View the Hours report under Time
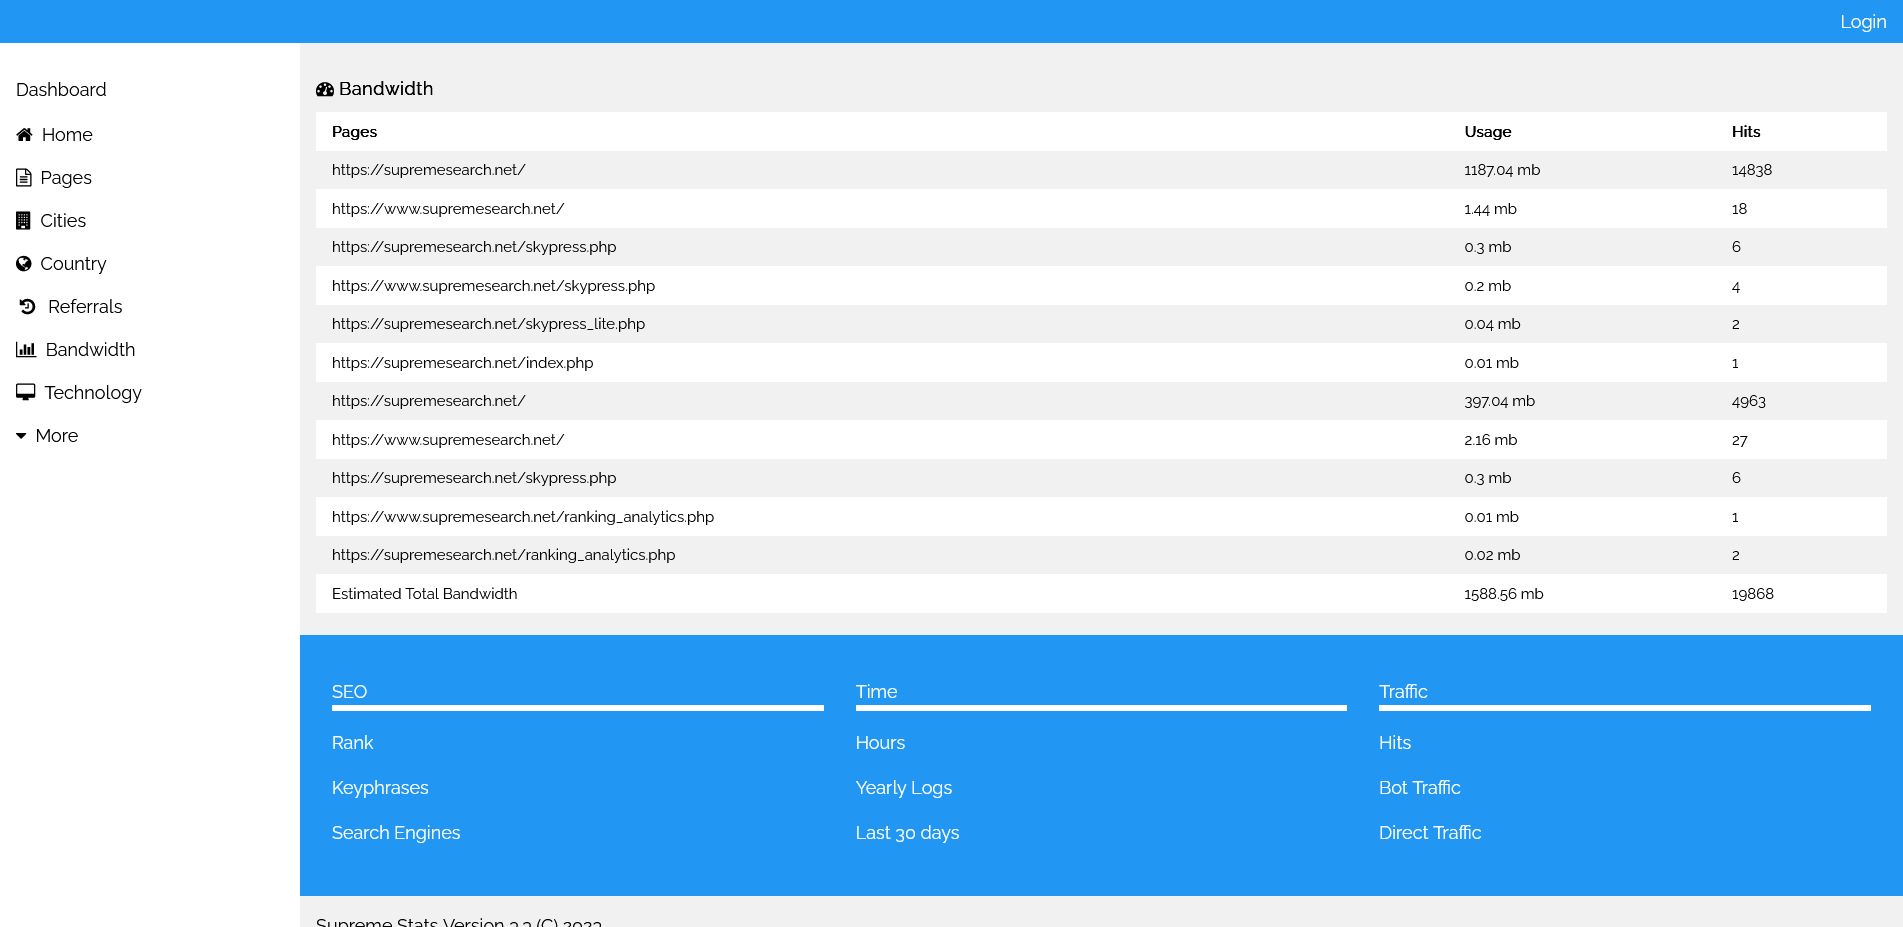 click(880, 743)
